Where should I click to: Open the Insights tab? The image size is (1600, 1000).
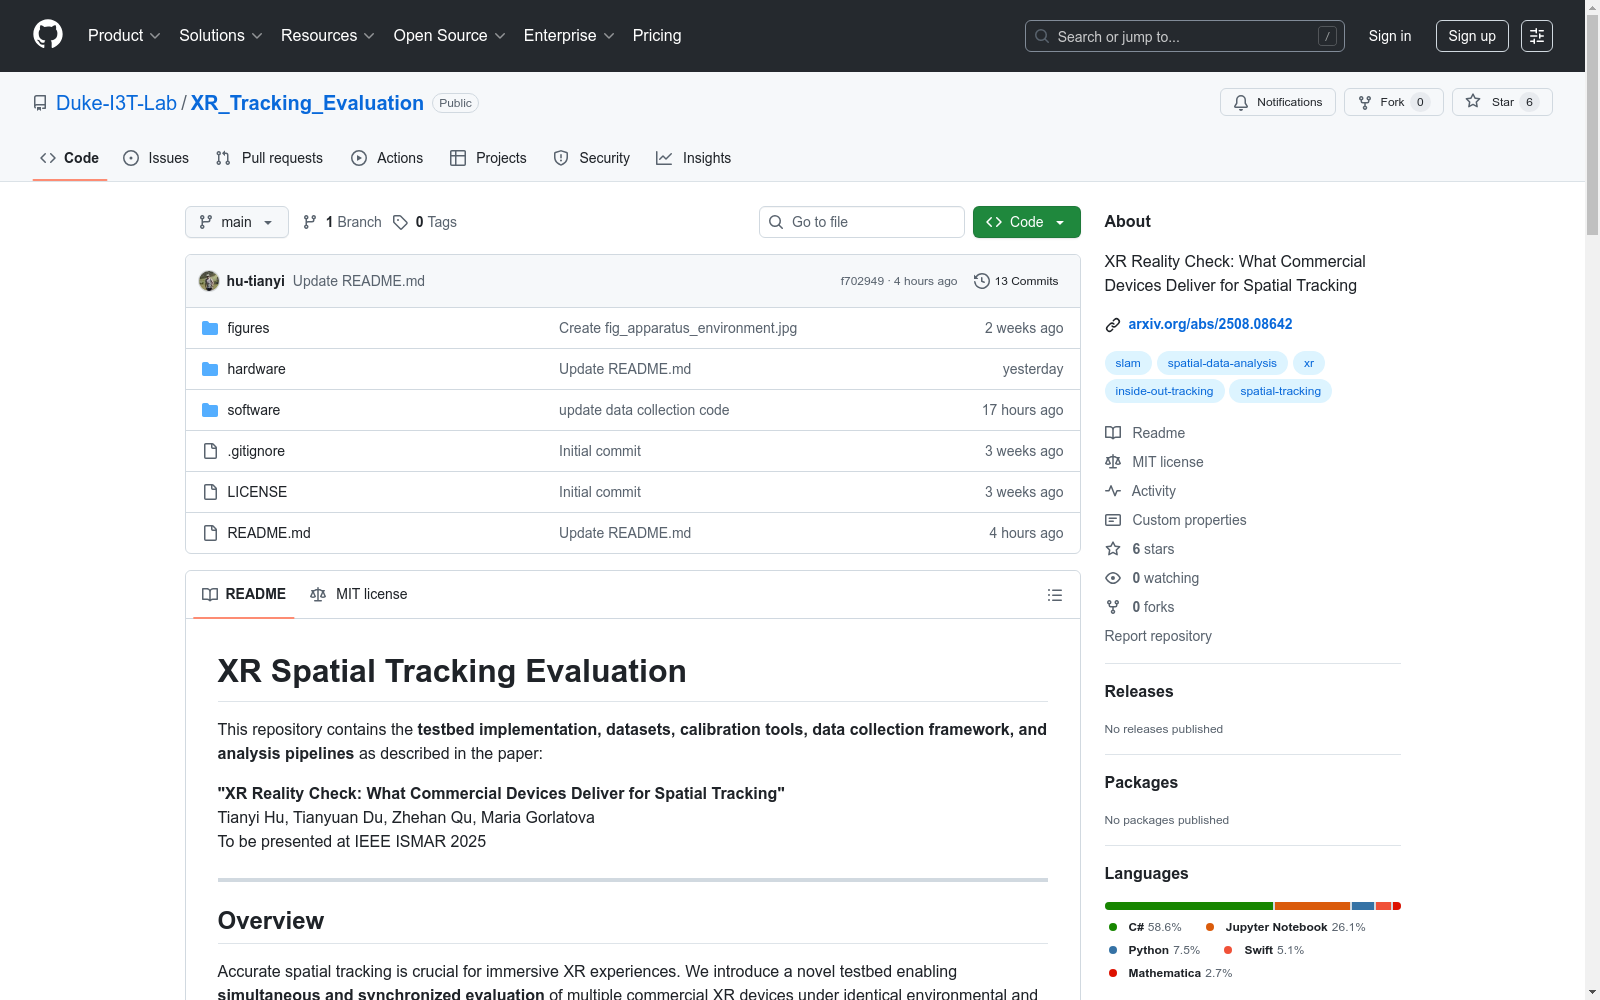click(x=694, y=158)
